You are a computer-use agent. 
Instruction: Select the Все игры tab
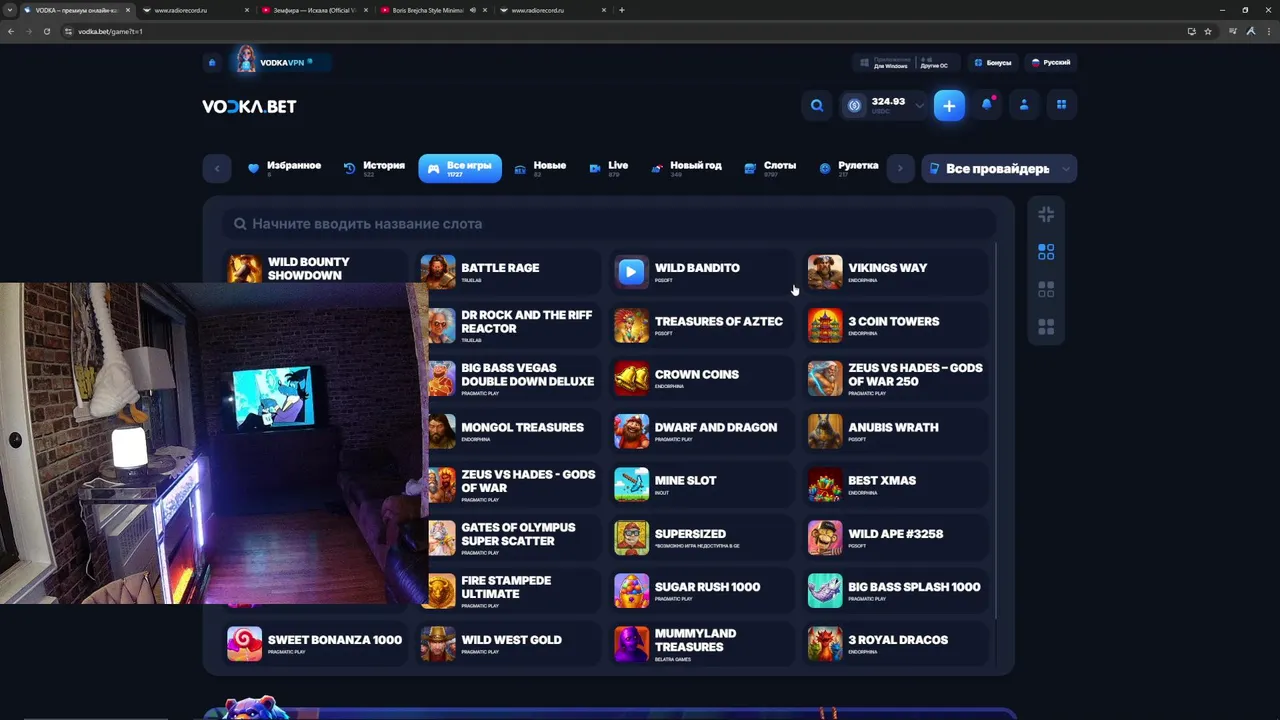point(460,168)
